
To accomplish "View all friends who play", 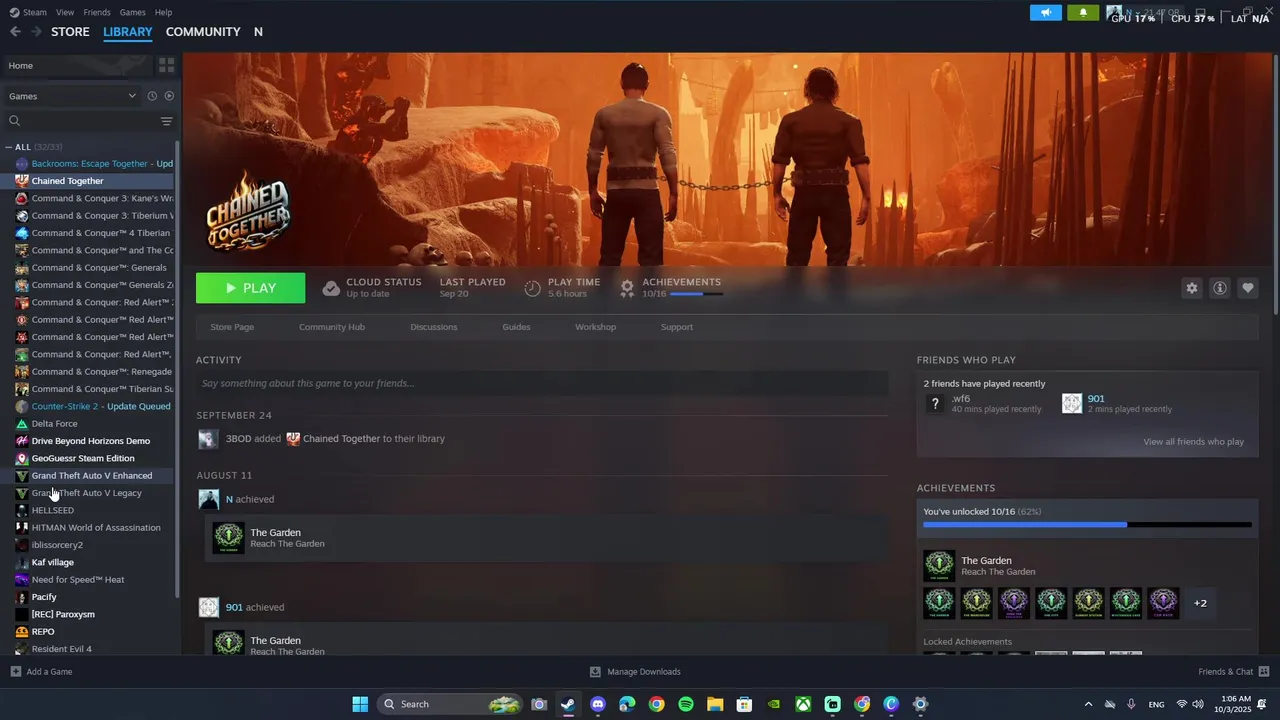I will 1193,442.
